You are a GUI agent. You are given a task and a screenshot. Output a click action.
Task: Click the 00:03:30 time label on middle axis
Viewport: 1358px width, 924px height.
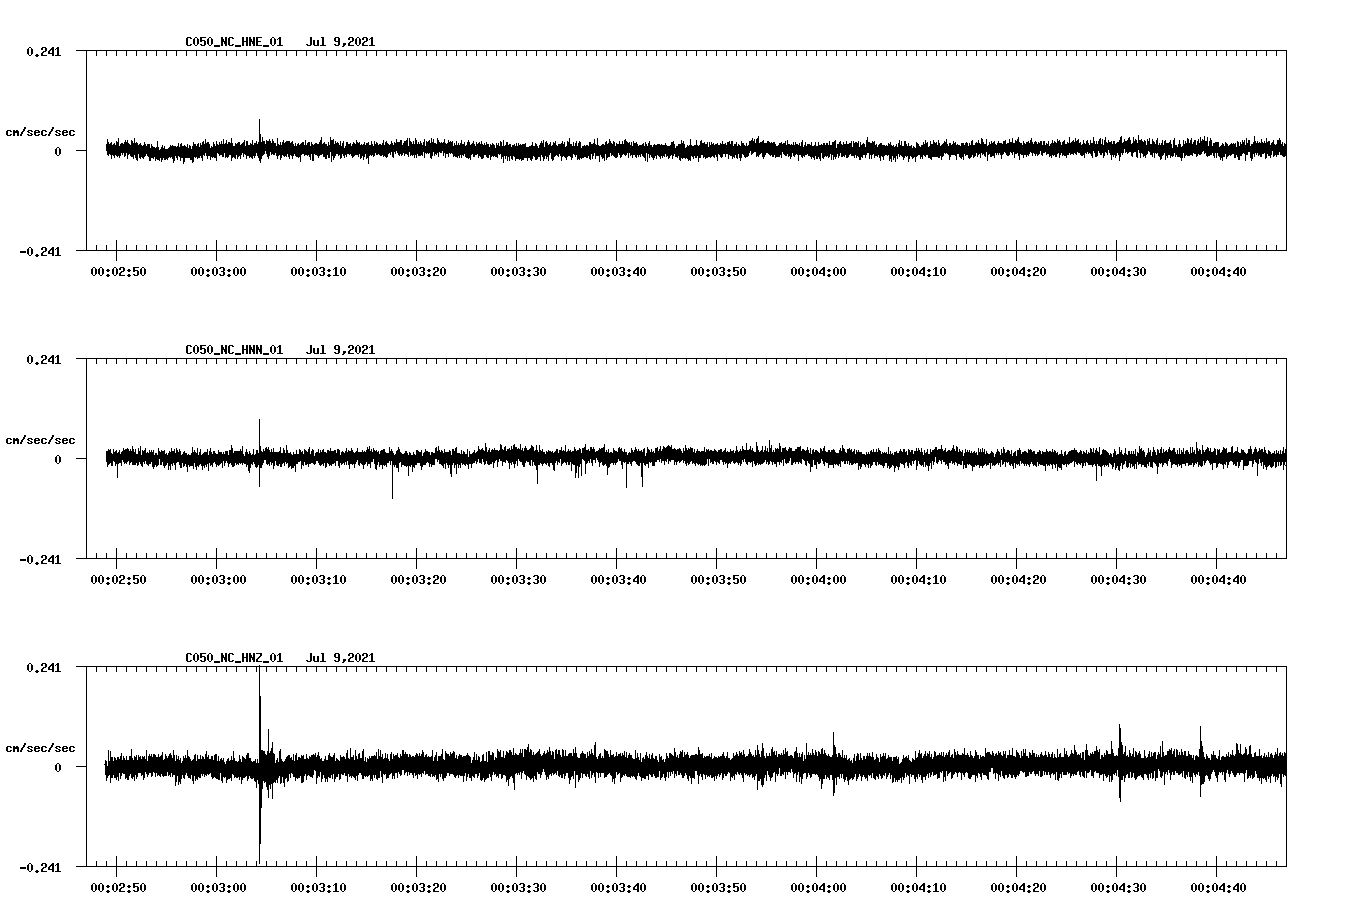(x=518, y=577)
